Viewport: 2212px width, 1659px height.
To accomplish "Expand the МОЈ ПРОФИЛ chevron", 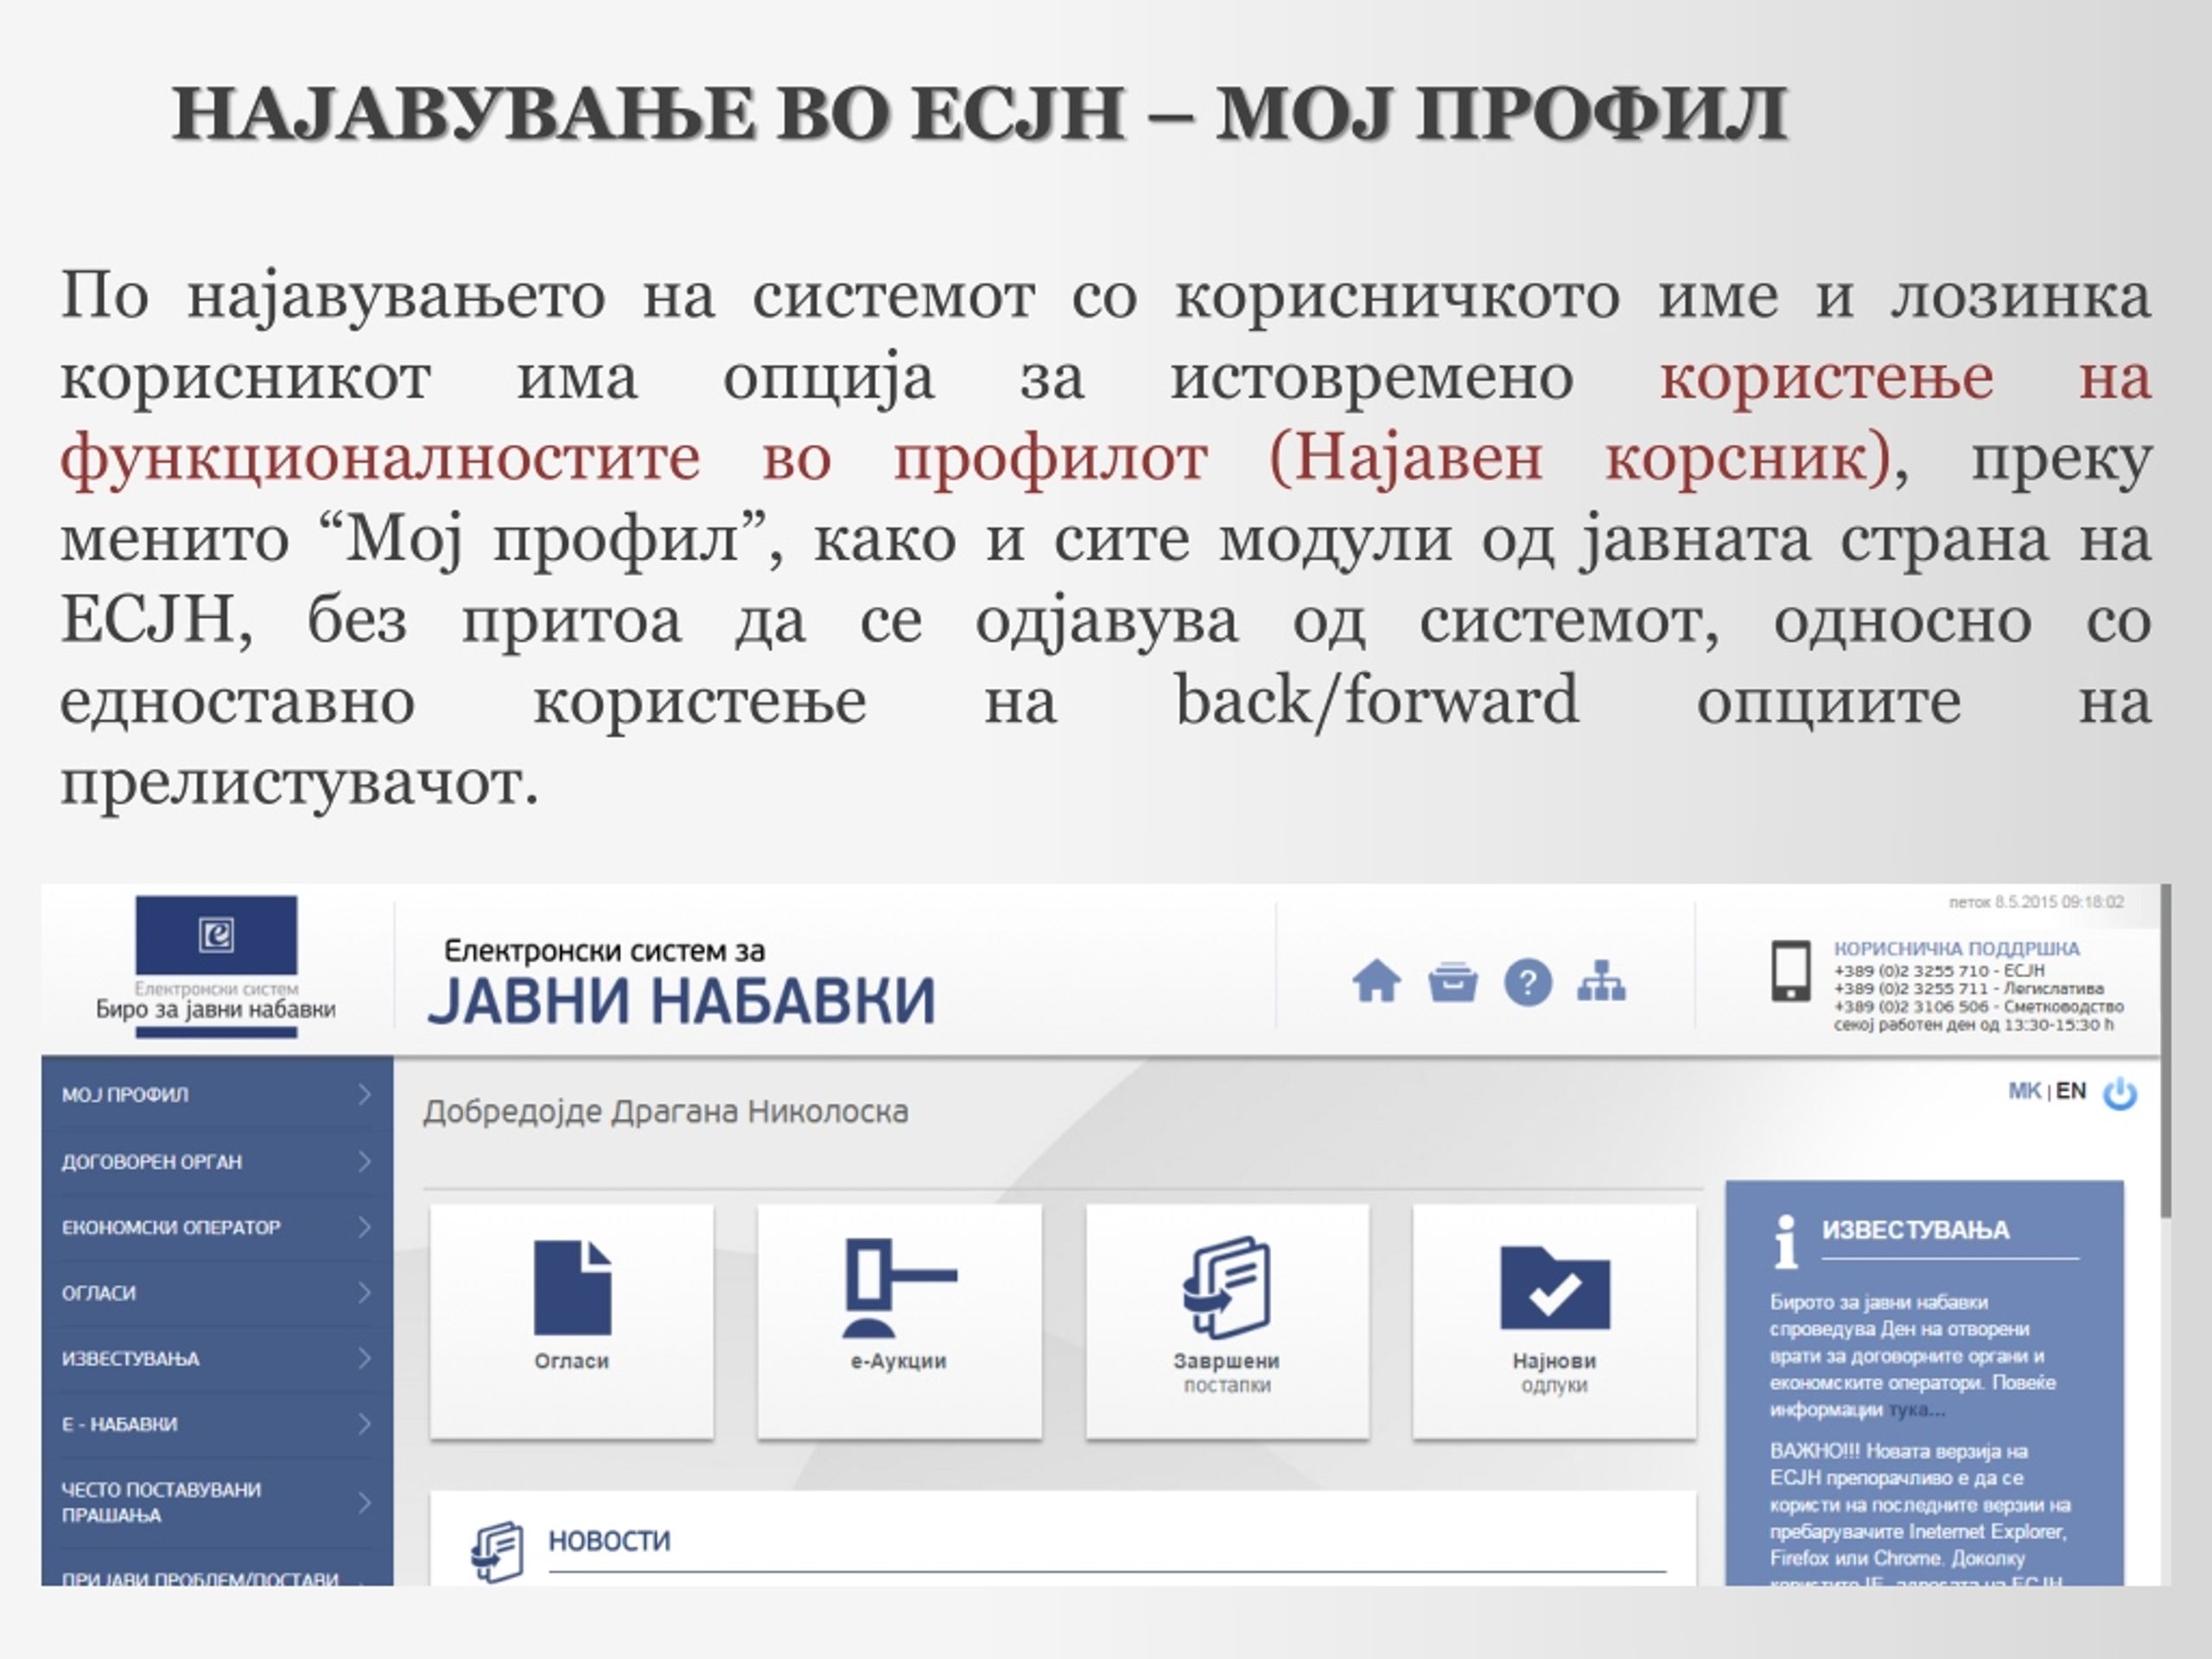I will (365, 1095).
